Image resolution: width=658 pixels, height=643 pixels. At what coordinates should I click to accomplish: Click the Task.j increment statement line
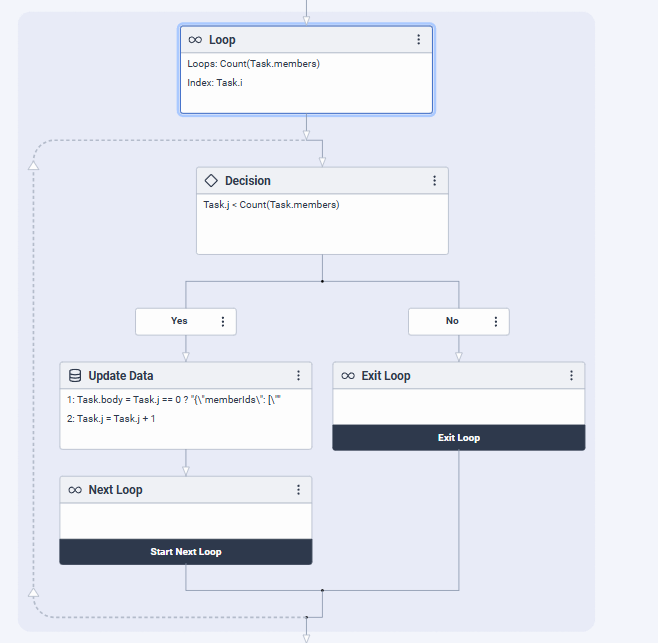(111, 419)
